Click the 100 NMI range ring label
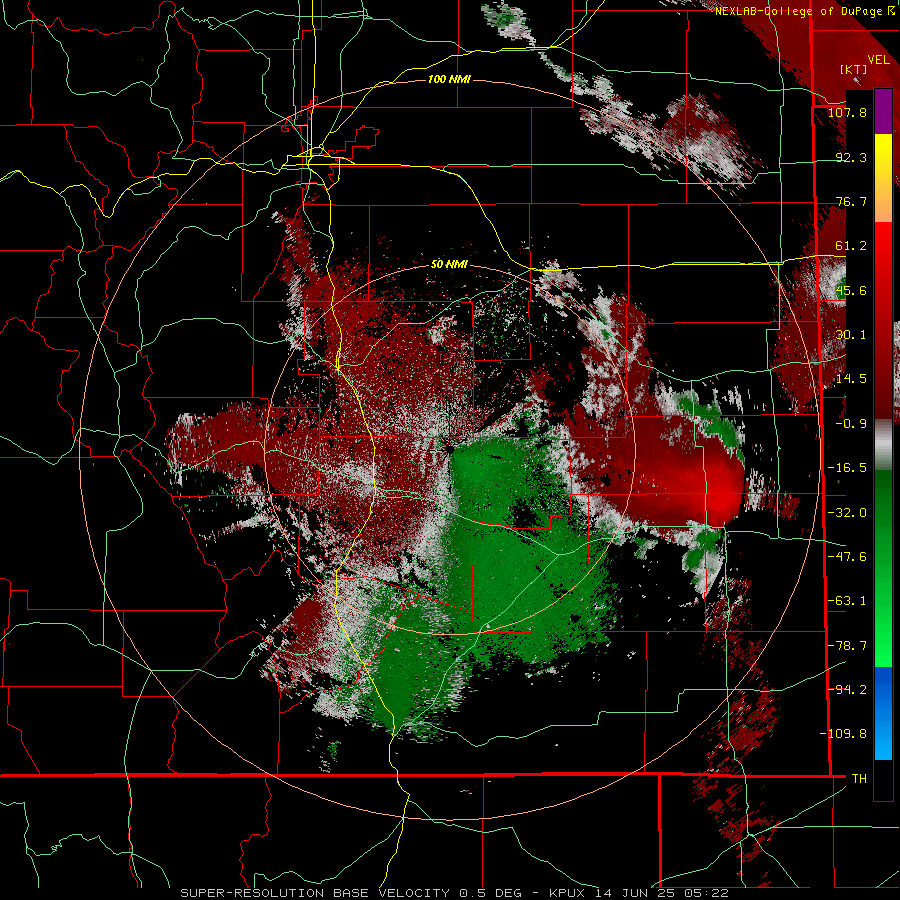The width and height of the screenshot is (900, 900). click(449, 79)
